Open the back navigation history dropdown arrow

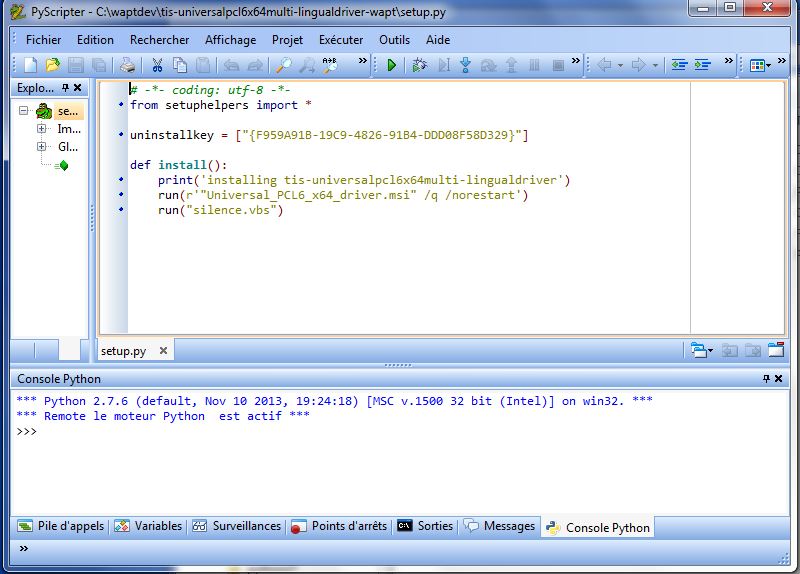click(x=620, y=66)
